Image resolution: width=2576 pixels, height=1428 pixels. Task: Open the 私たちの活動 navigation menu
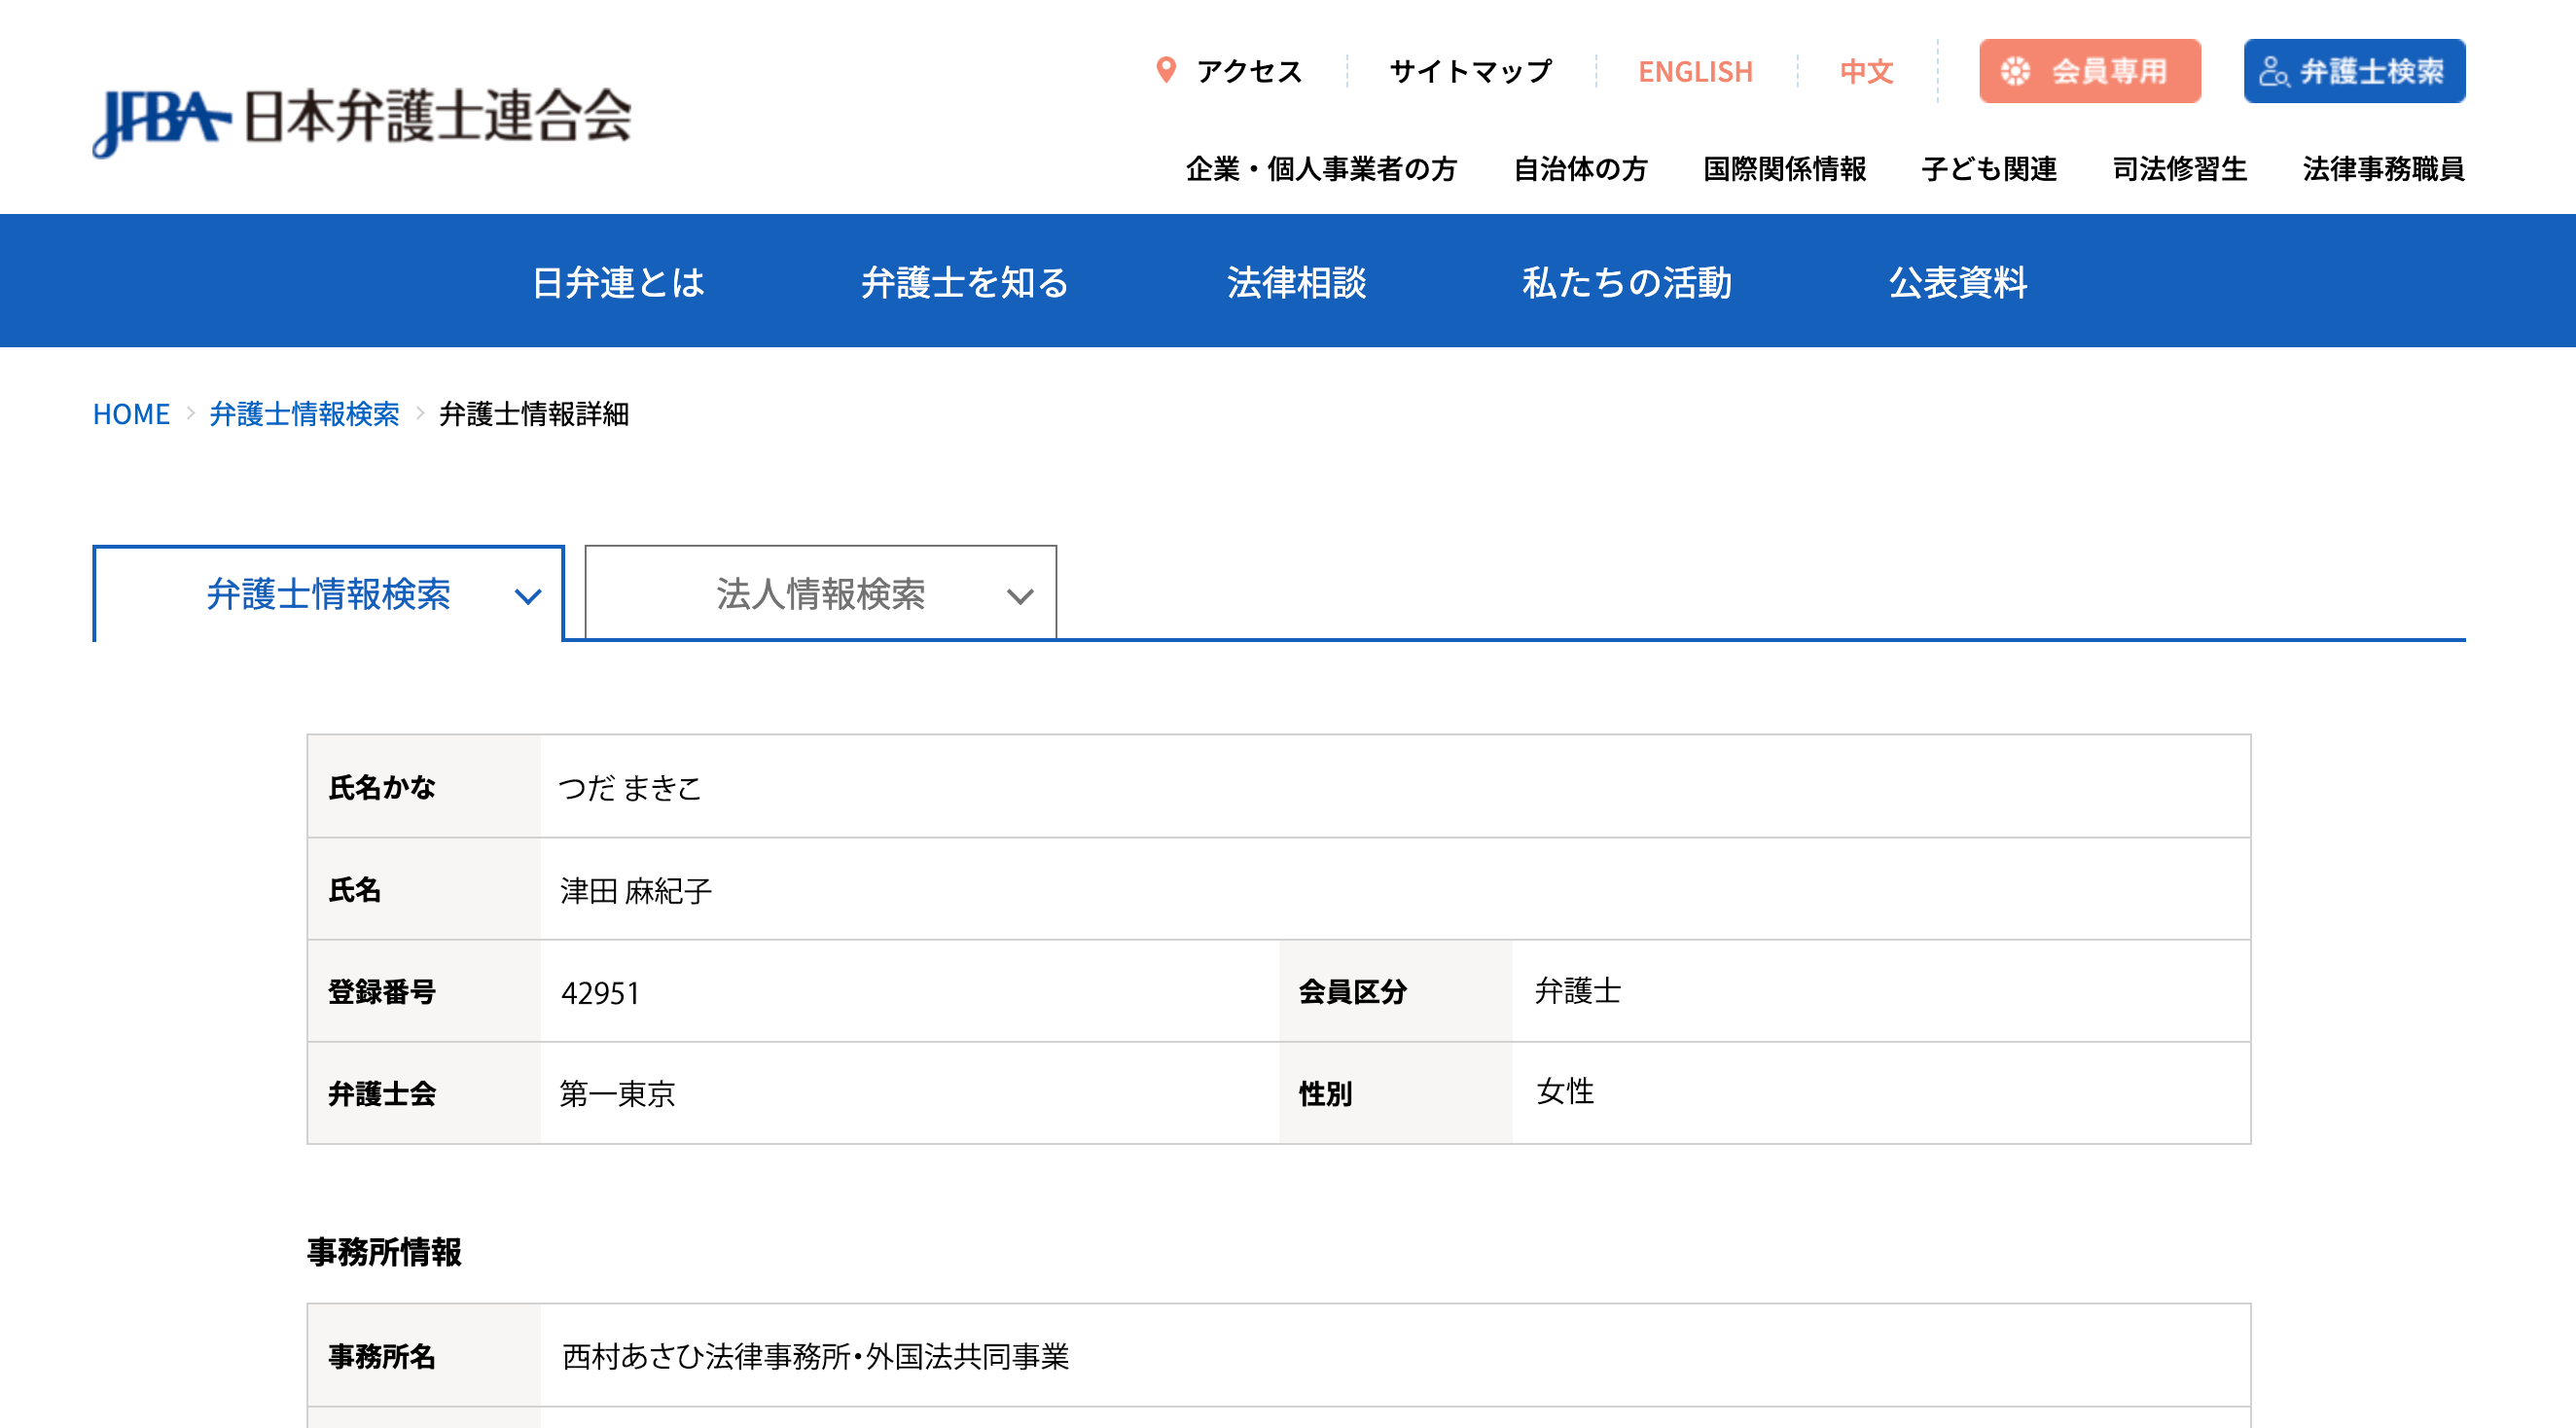(x=1628, y=282)
